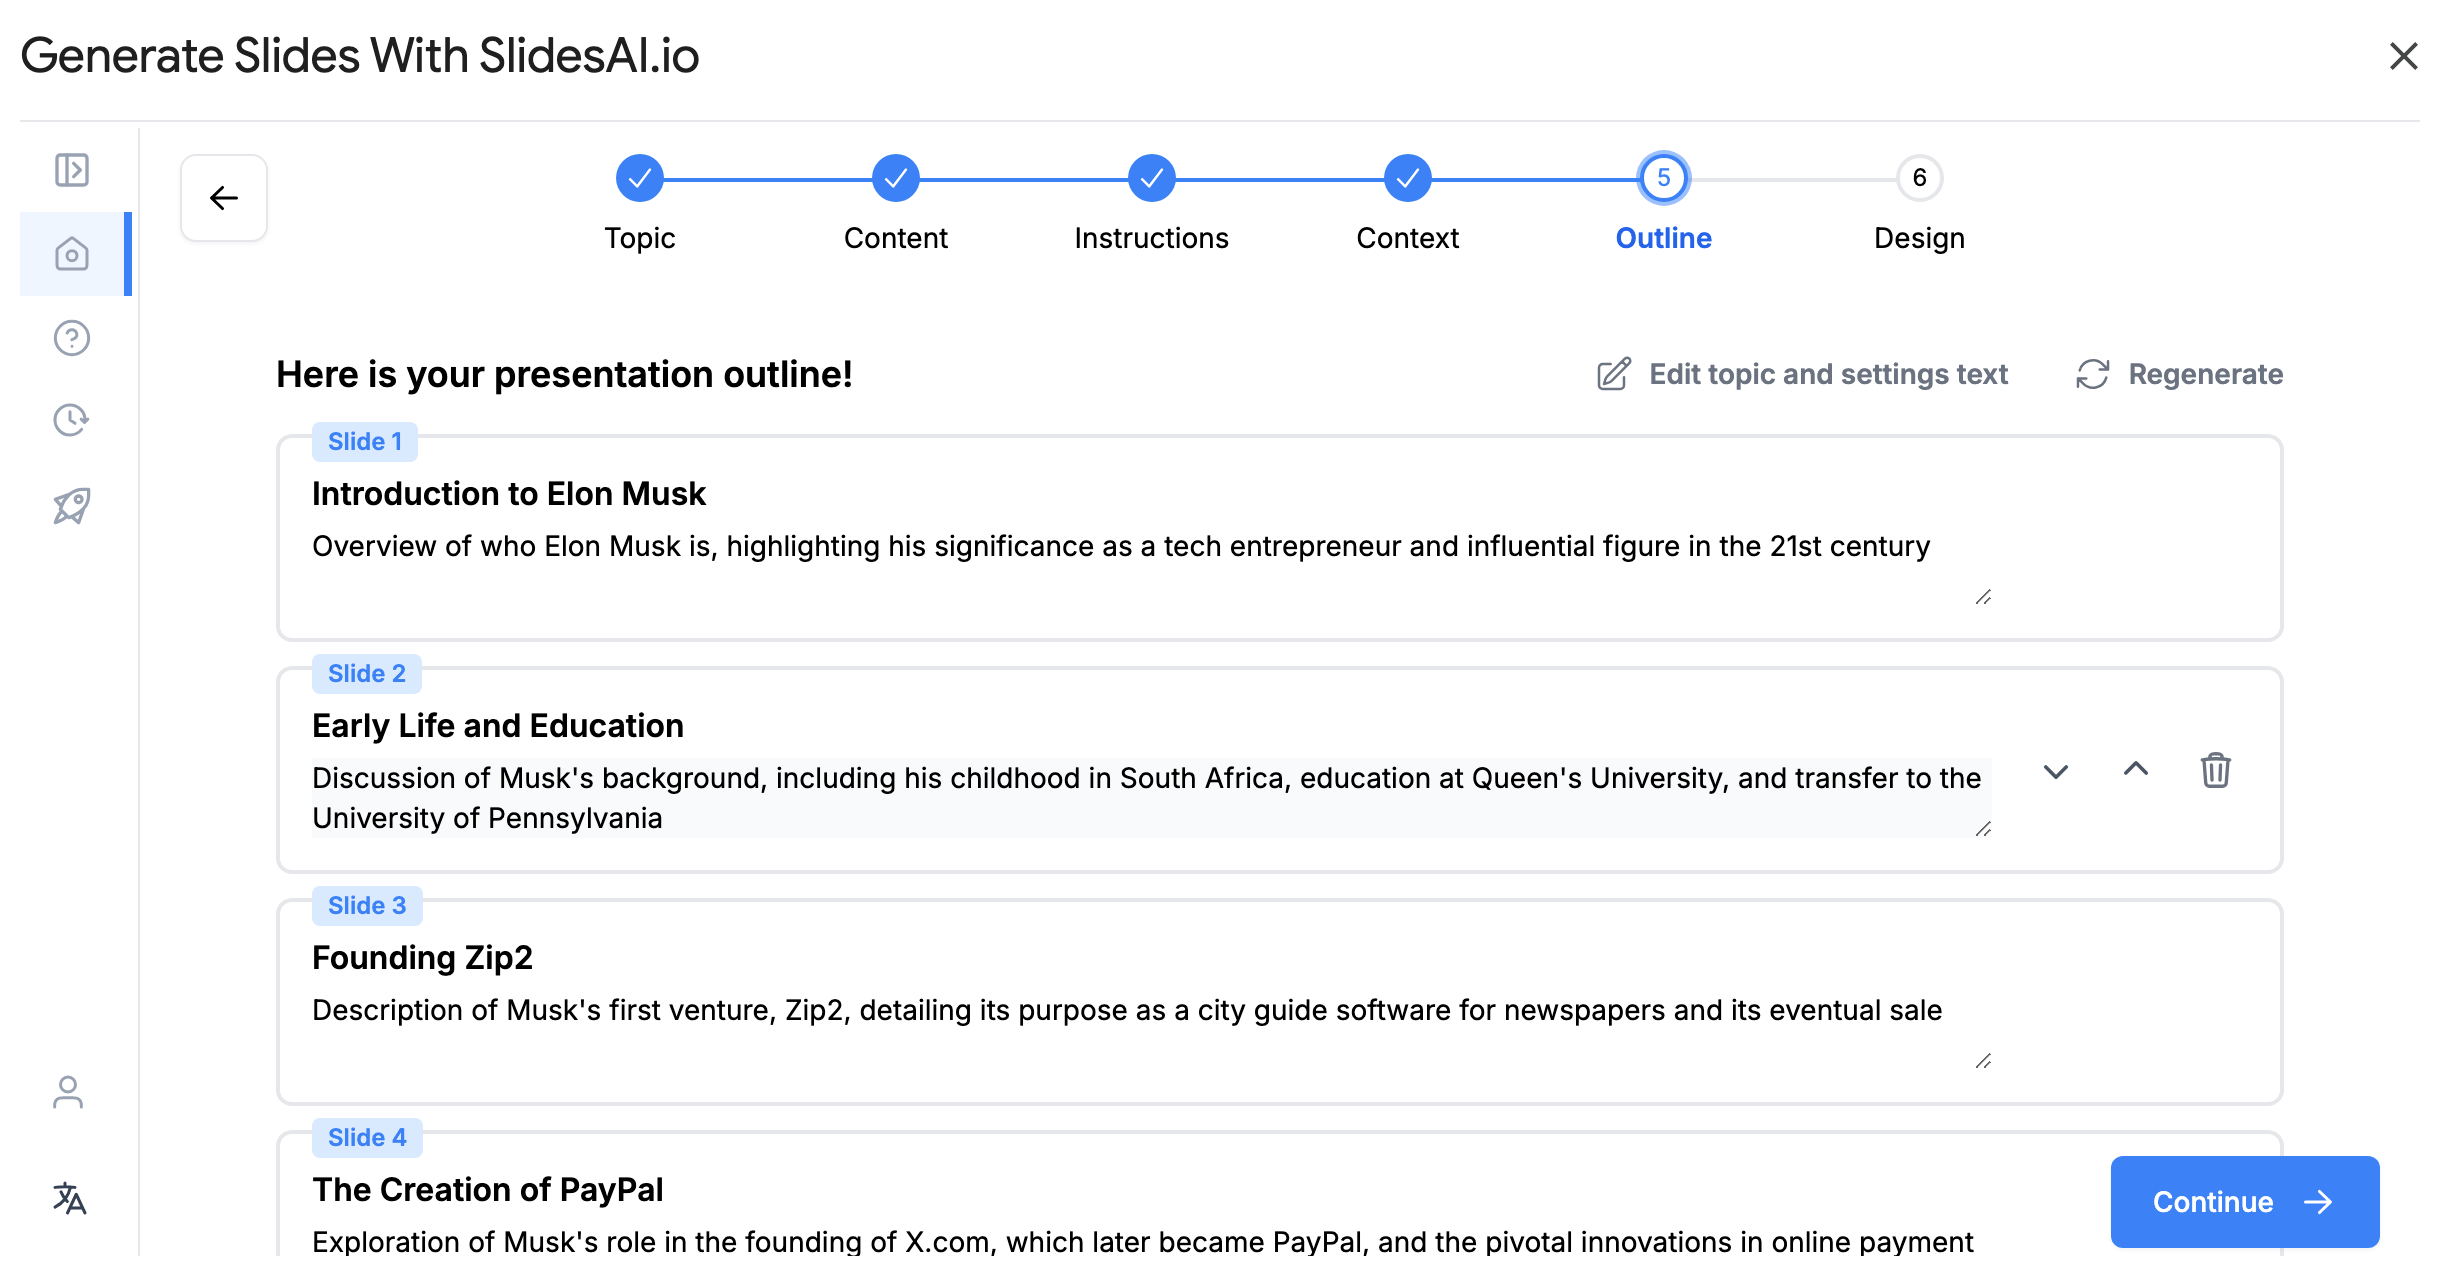Image resolution: width=2448 pixels, height=1288 pixels.
Task: Delete Slide 2 with trash icon
Action: [2216, 770]
